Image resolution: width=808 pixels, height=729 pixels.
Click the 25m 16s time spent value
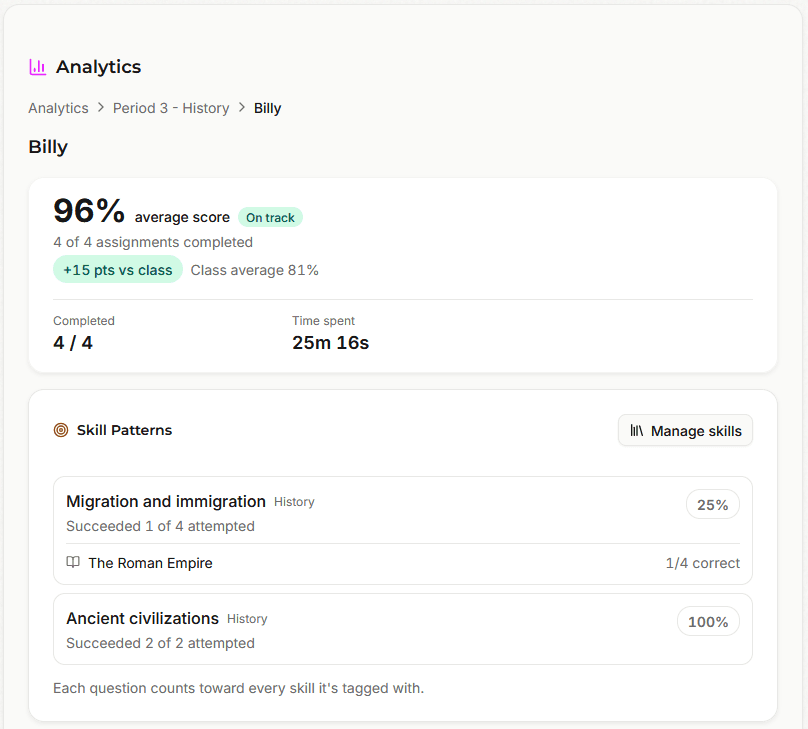330,343
